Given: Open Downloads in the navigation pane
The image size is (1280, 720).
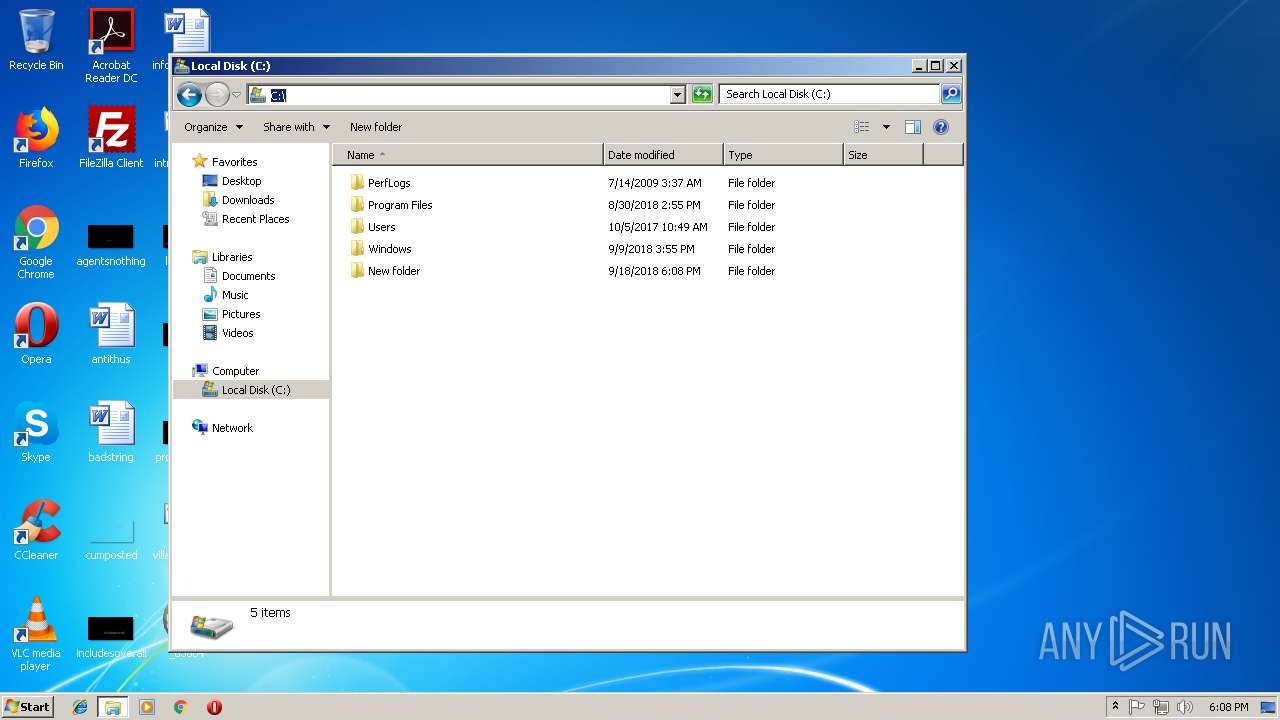Looking at the screenshot, I should pyautogui.click(x=238, y=200).
